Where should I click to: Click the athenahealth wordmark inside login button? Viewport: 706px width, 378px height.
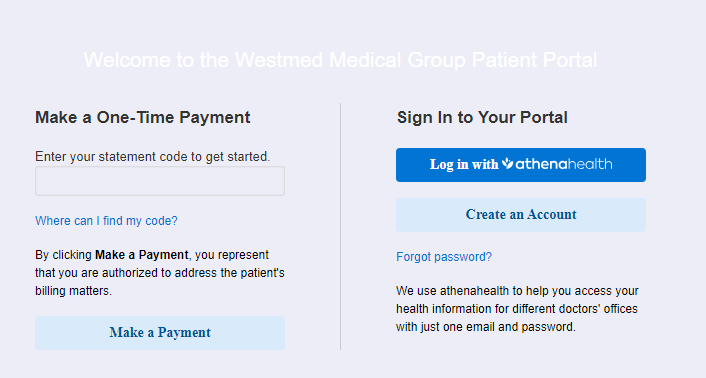[564, 164]
